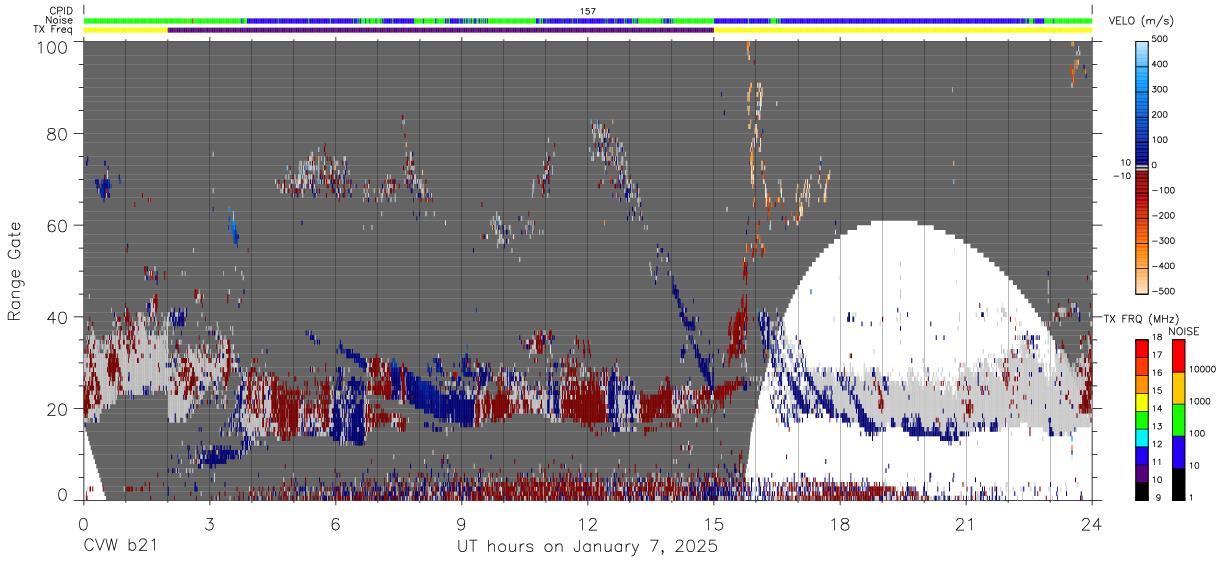The image size is (1228, 567).
Task: Click the NOISE legend title
Action: (x=1183, y=331)
